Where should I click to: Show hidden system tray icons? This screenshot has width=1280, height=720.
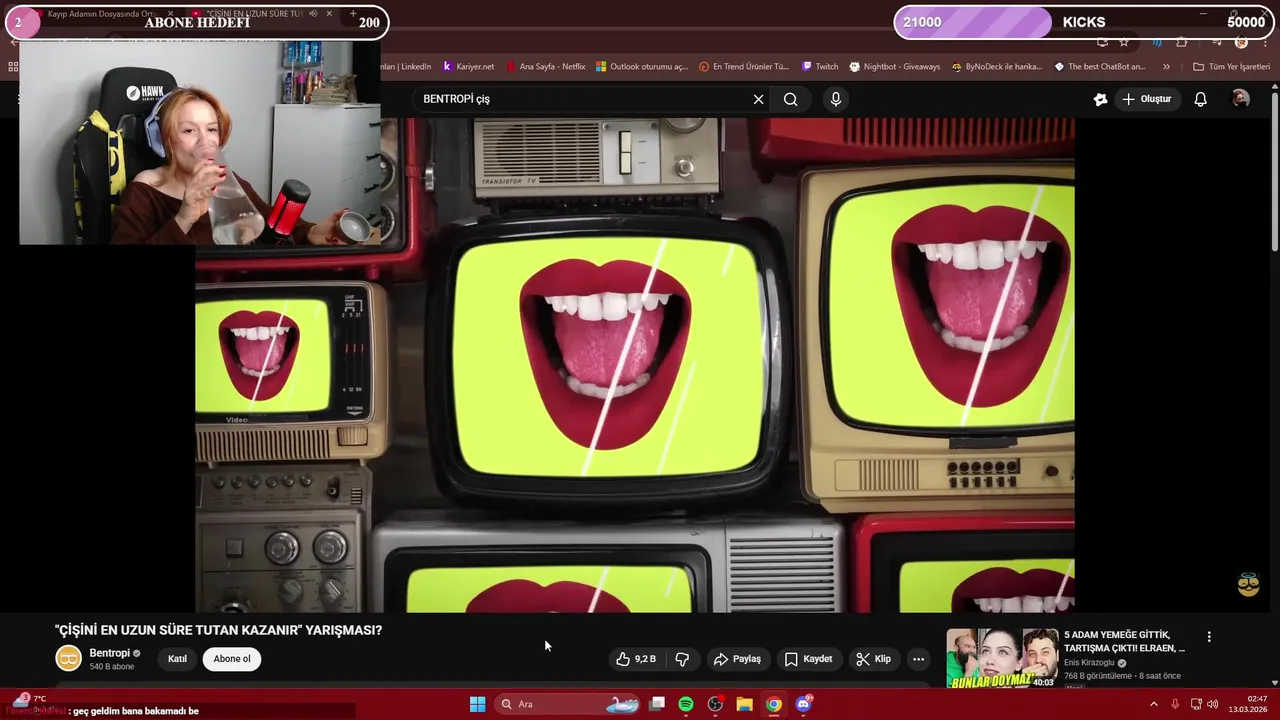(x=1153, y=704)
